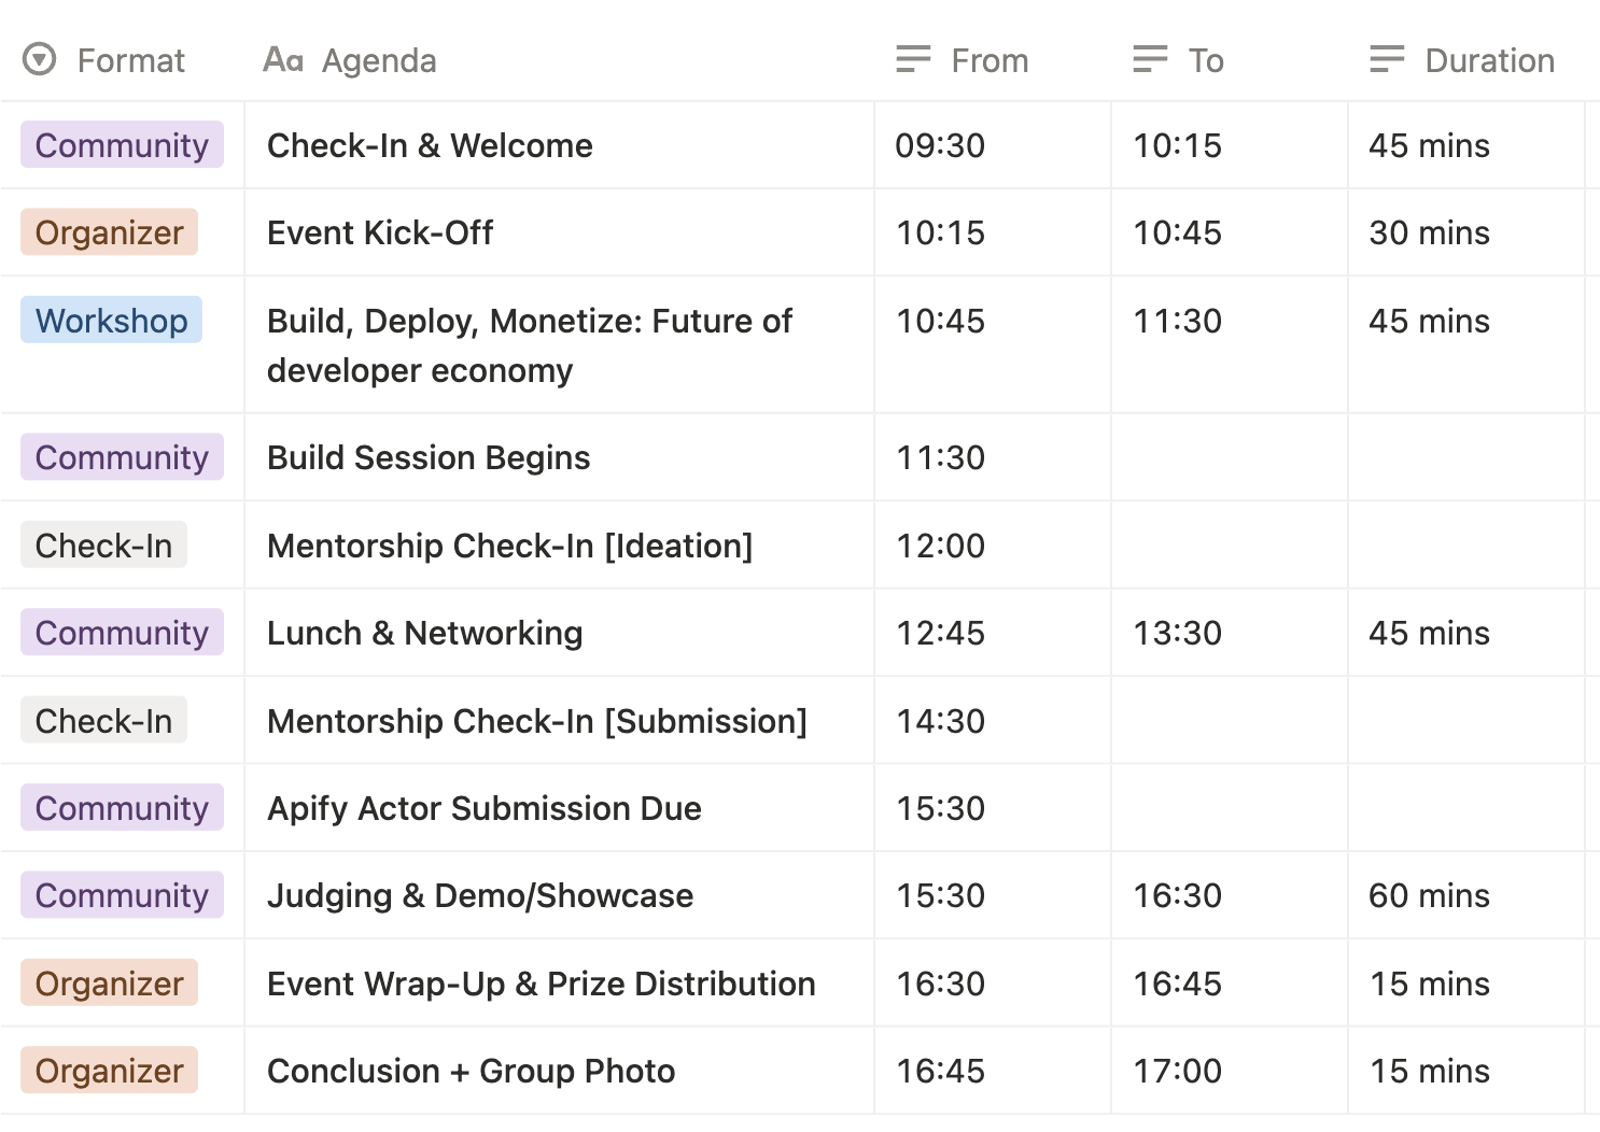Click empty Duration cell for Apify Actor Submission Due
The height and width of the screenshot is (1132, 1600).
tap(1465, 809)
